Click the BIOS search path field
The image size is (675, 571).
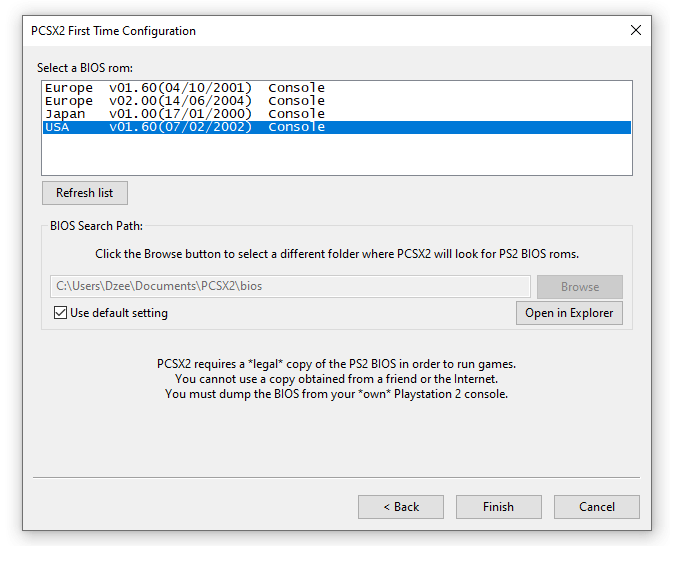pyautogui.click(x=290, y=286)
